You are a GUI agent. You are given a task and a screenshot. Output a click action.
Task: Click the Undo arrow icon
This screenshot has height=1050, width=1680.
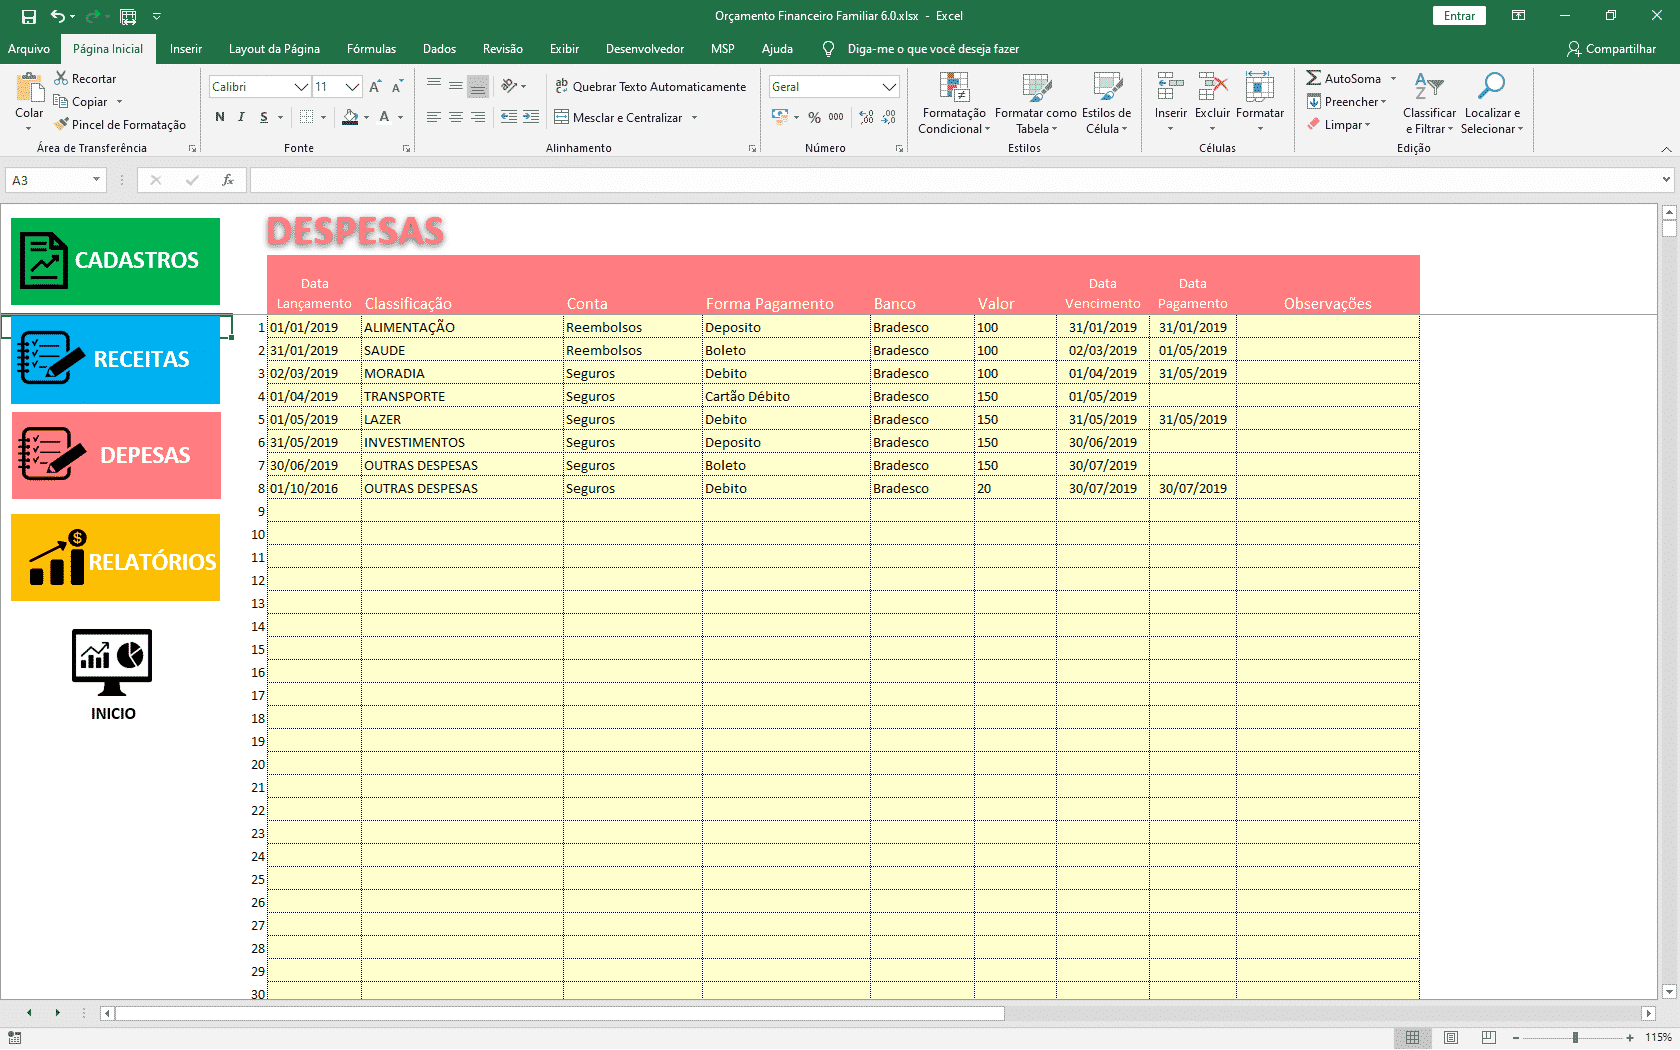click(58, 16)
